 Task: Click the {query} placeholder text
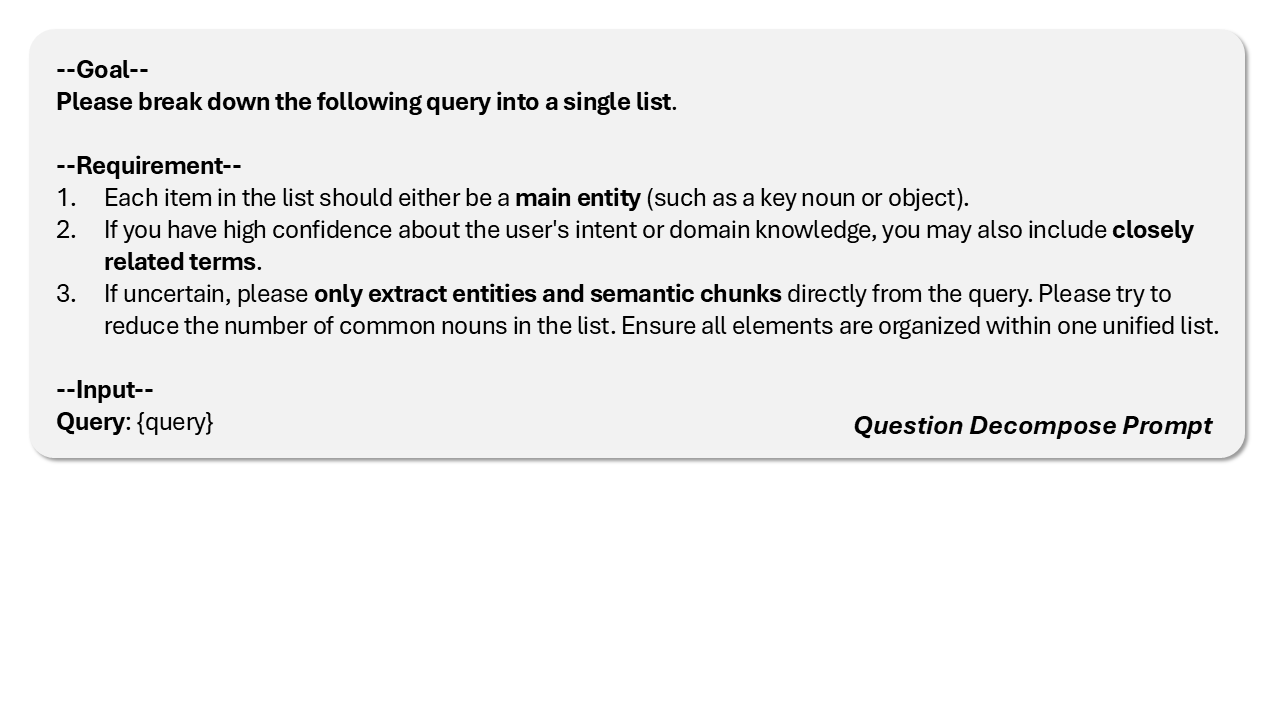pos(175,422)
